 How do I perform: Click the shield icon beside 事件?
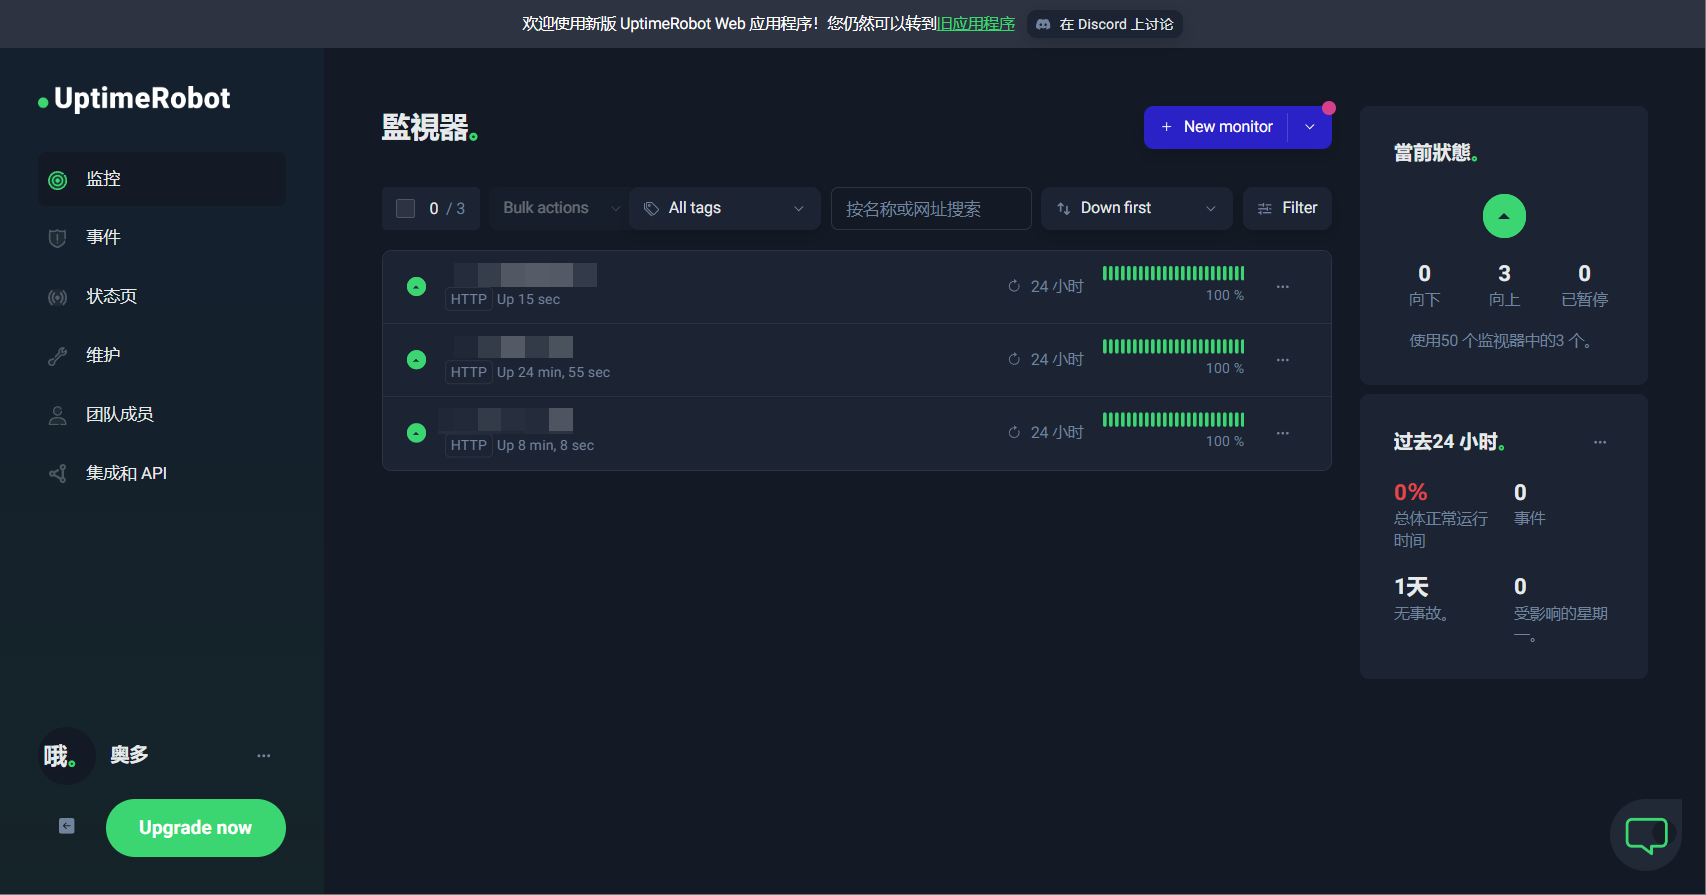pos(58,238)
